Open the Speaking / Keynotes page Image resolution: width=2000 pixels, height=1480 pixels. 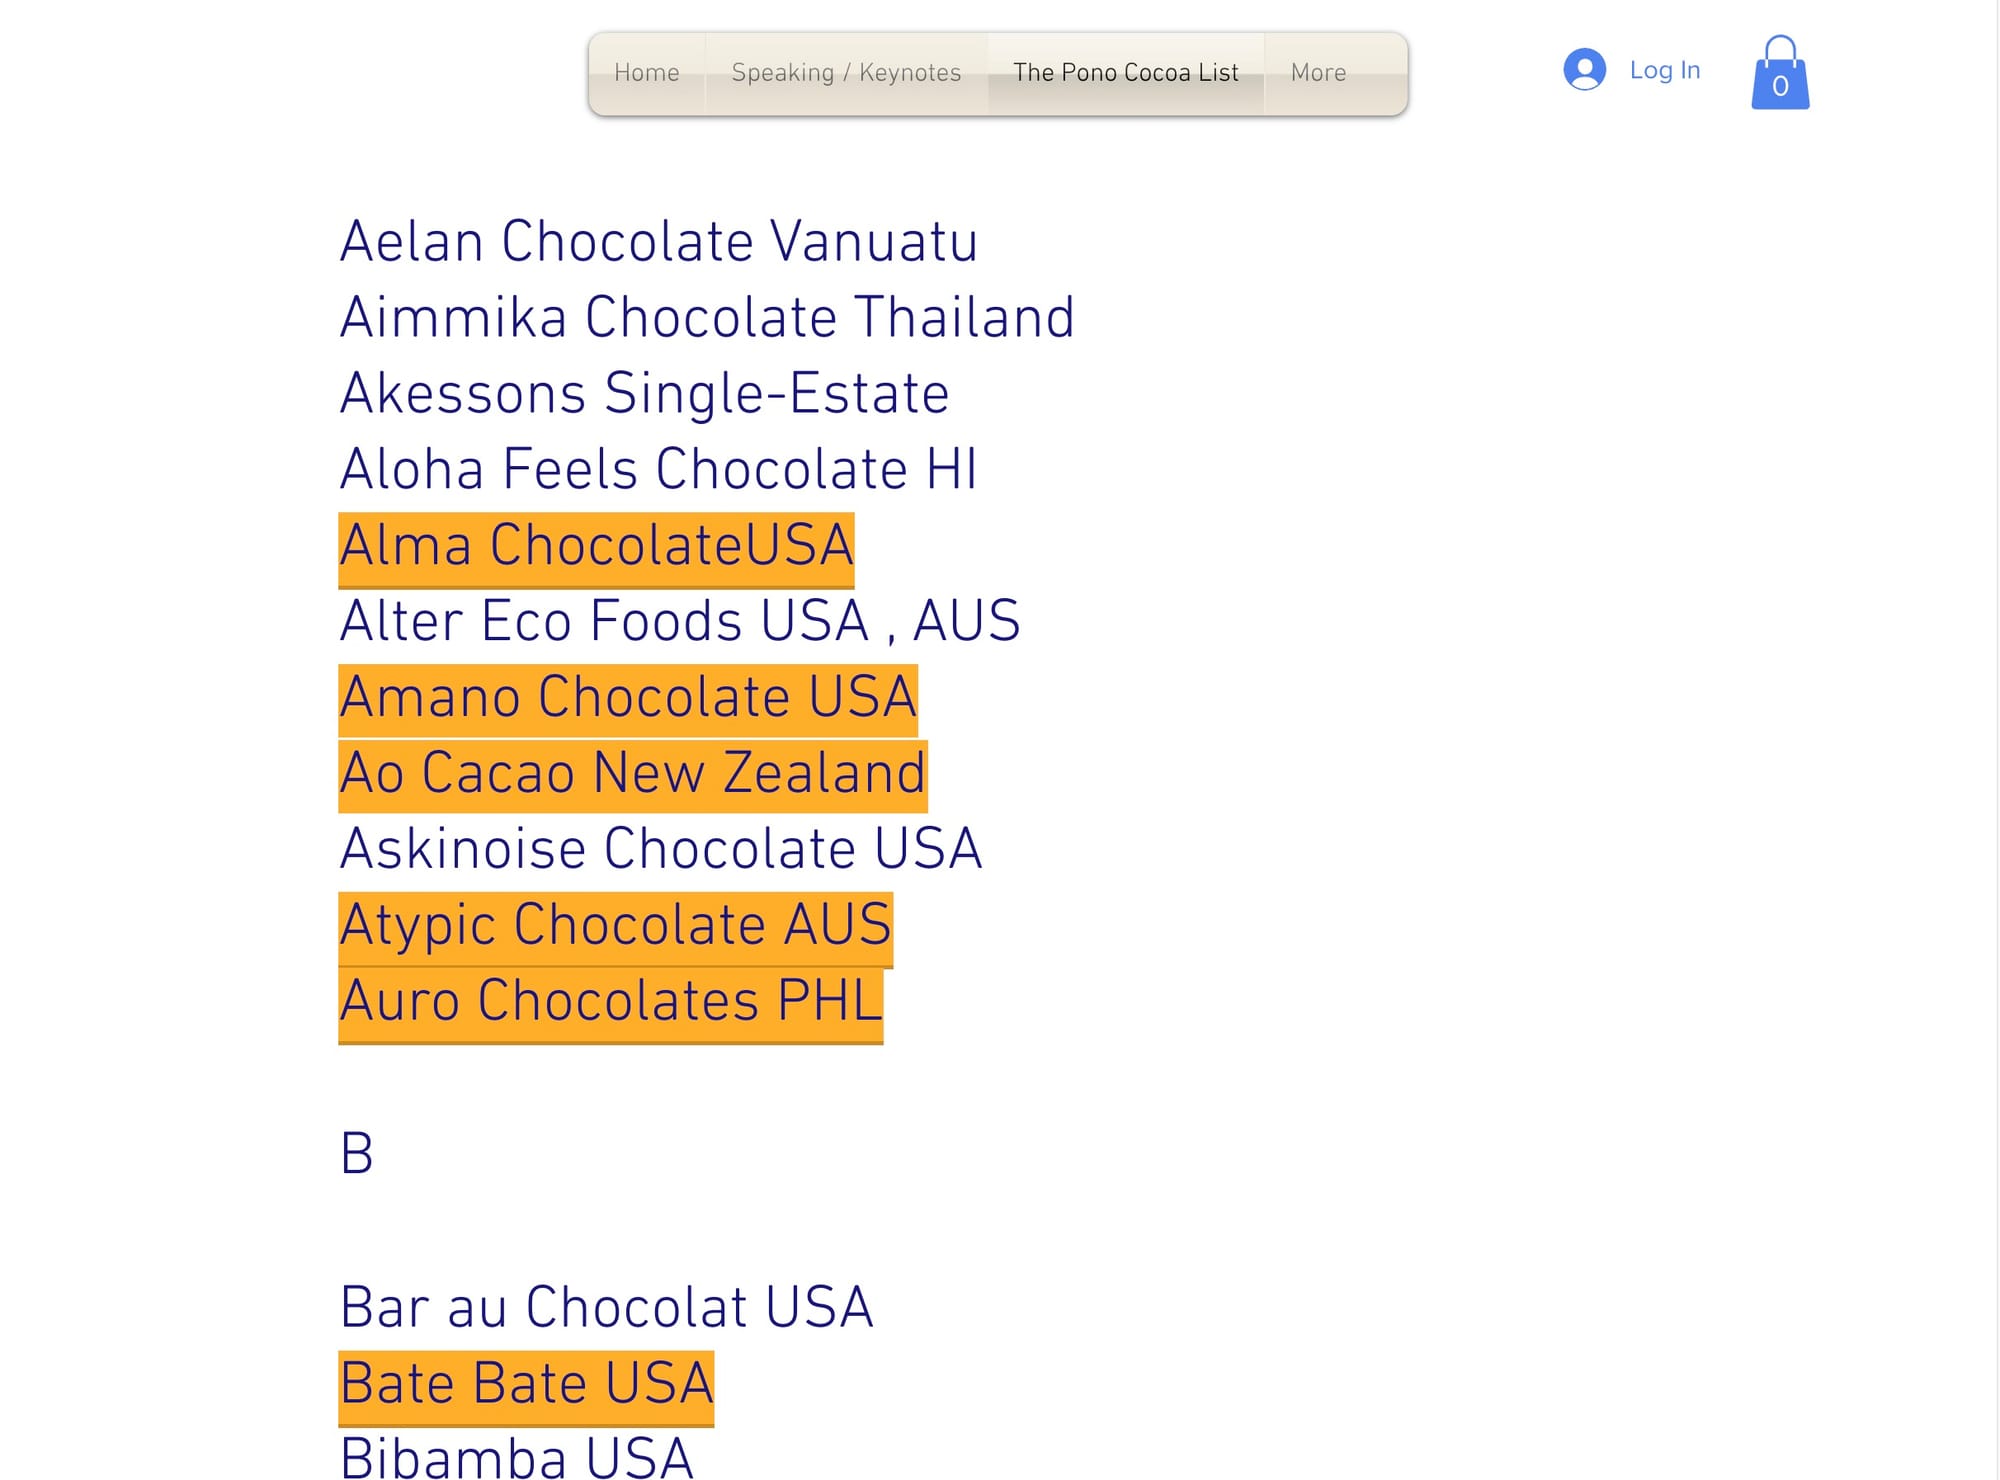(846, 73)
